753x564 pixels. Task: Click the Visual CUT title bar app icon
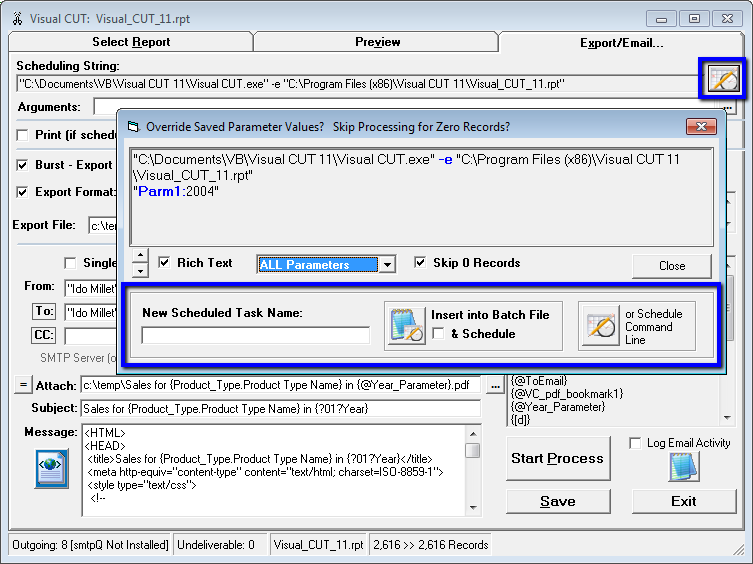coord(18,19)
